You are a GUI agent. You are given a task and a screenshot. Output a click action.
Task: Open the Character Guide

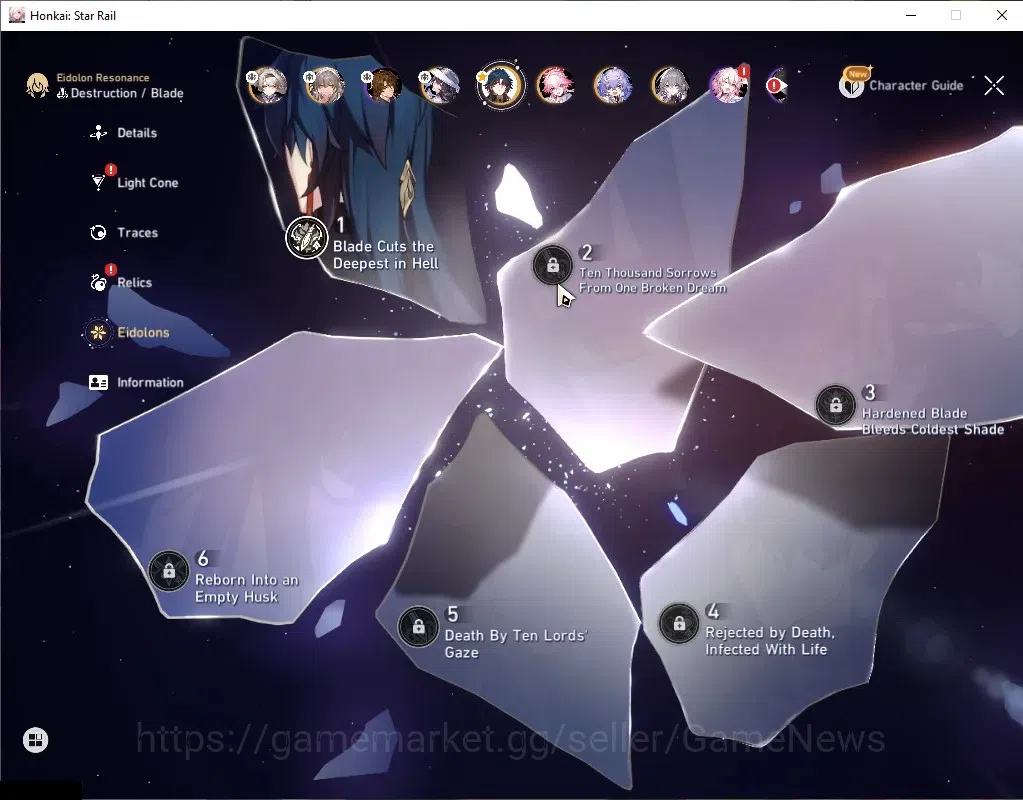point(901,84)
